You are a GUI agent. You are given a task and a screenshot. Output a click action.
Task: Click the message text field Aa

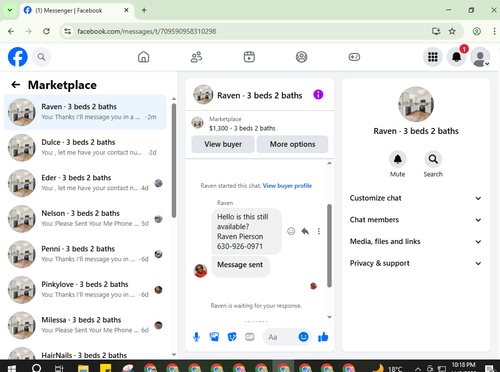tap(280, 337)
